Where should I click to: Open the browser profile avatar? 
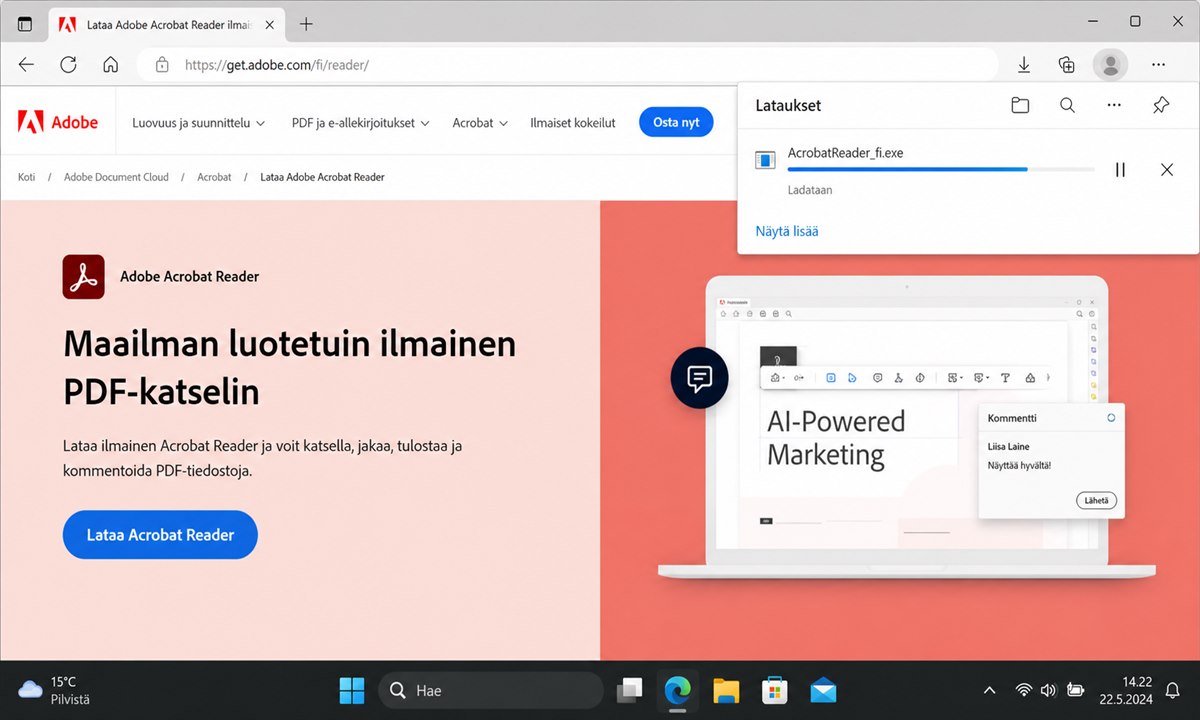(x=1110, y=65)
